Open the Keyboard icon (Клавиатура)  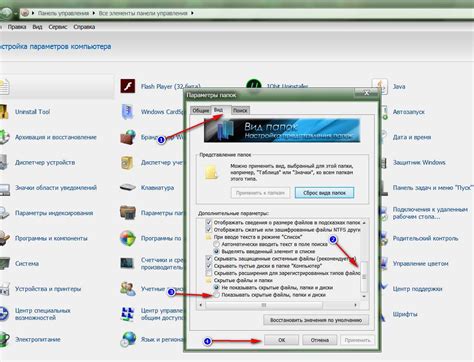(x=128, y=187)
